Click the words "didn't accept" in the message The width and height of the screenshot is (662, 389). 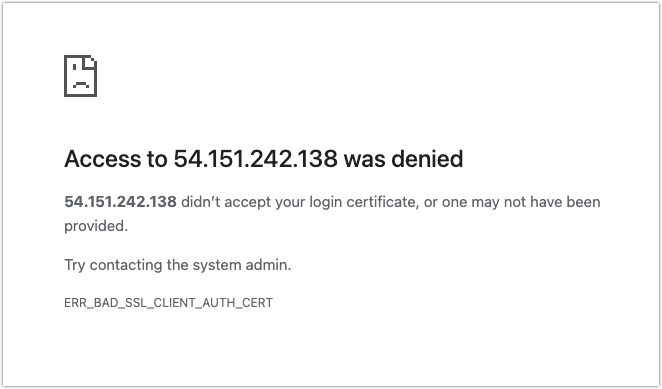[x=226, y=202]
